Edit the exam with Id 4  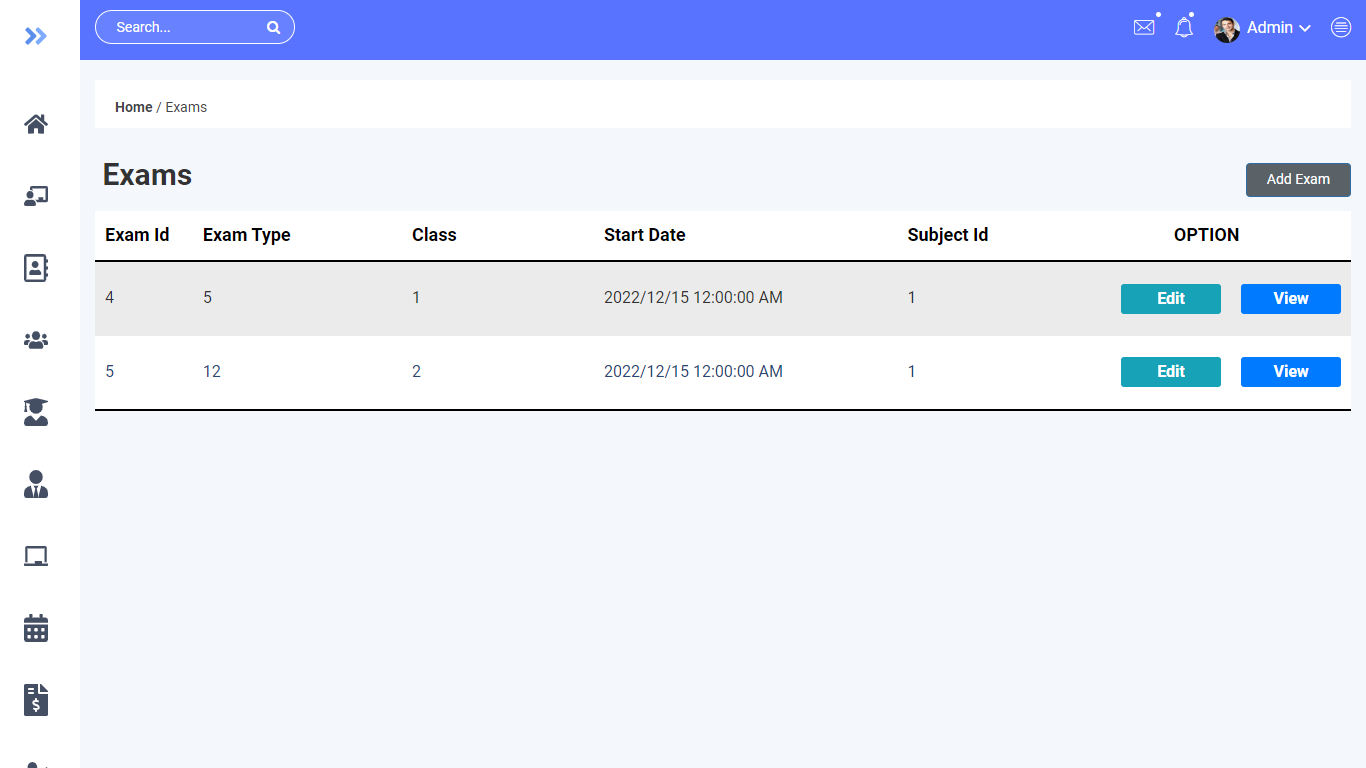(x=1171, y=299)
